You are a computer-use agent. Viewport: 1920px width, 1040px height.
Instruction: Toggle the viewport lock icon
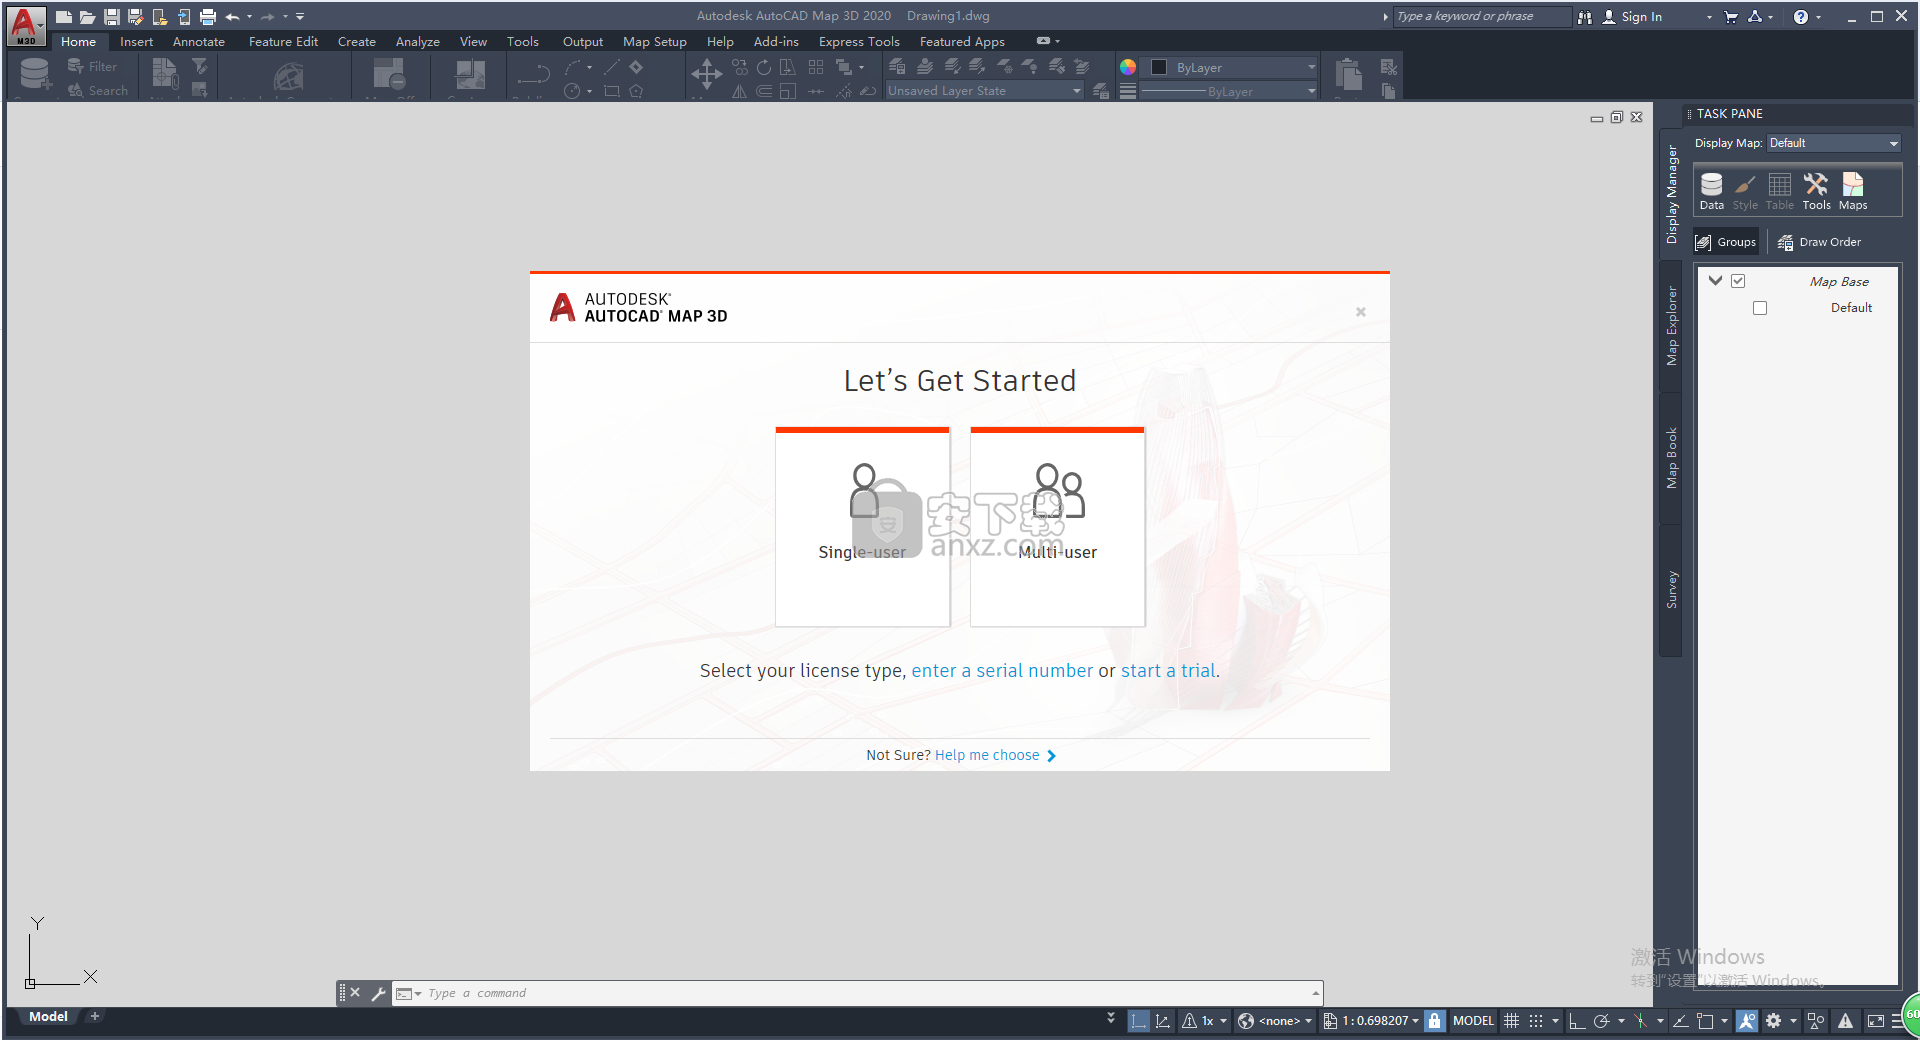[1434, 1021]
